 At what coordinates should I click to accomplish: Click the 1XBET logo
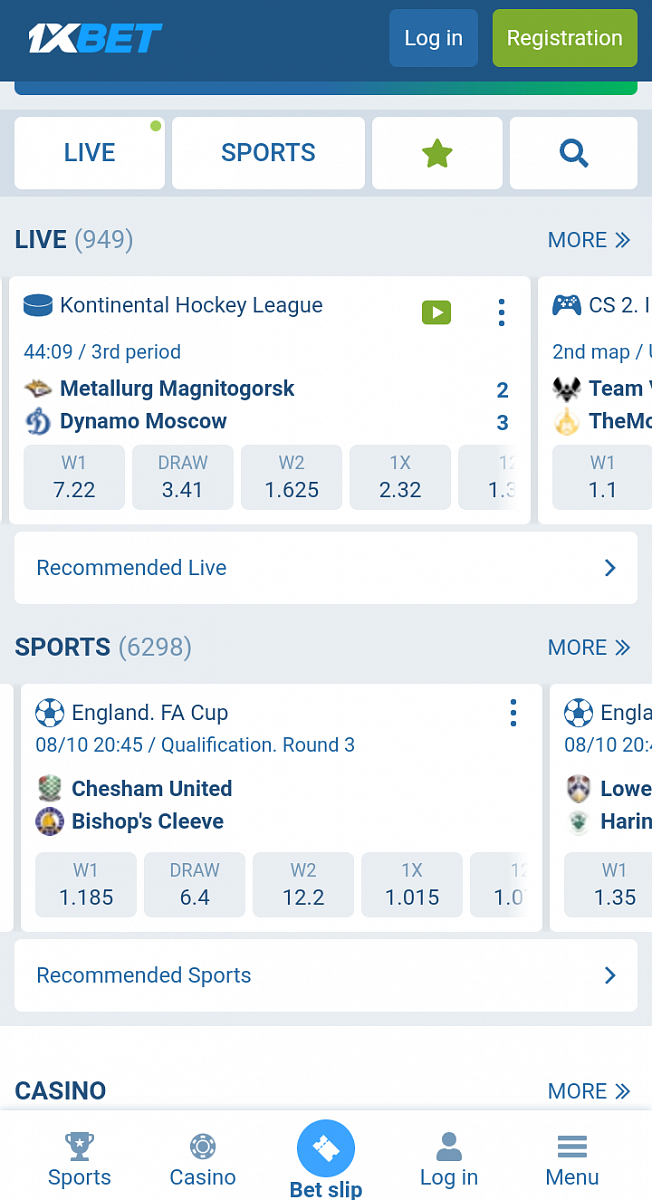(95, 38)
